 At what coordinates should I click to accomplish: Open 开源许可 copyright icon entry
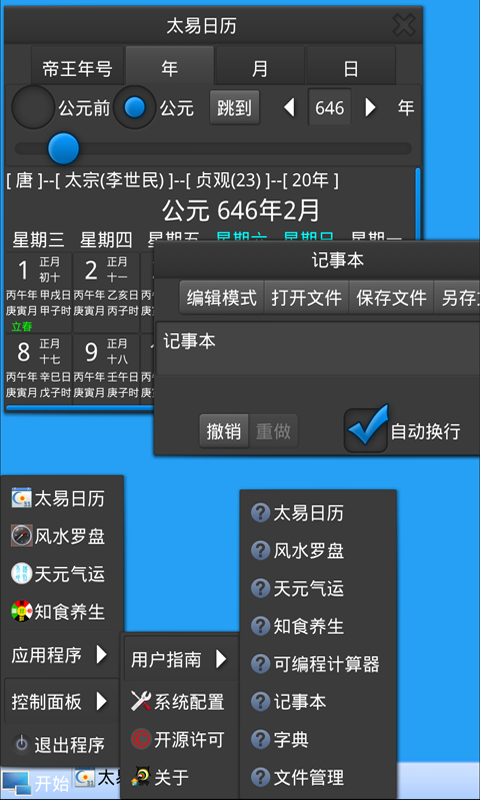click(x=141, y=739)
